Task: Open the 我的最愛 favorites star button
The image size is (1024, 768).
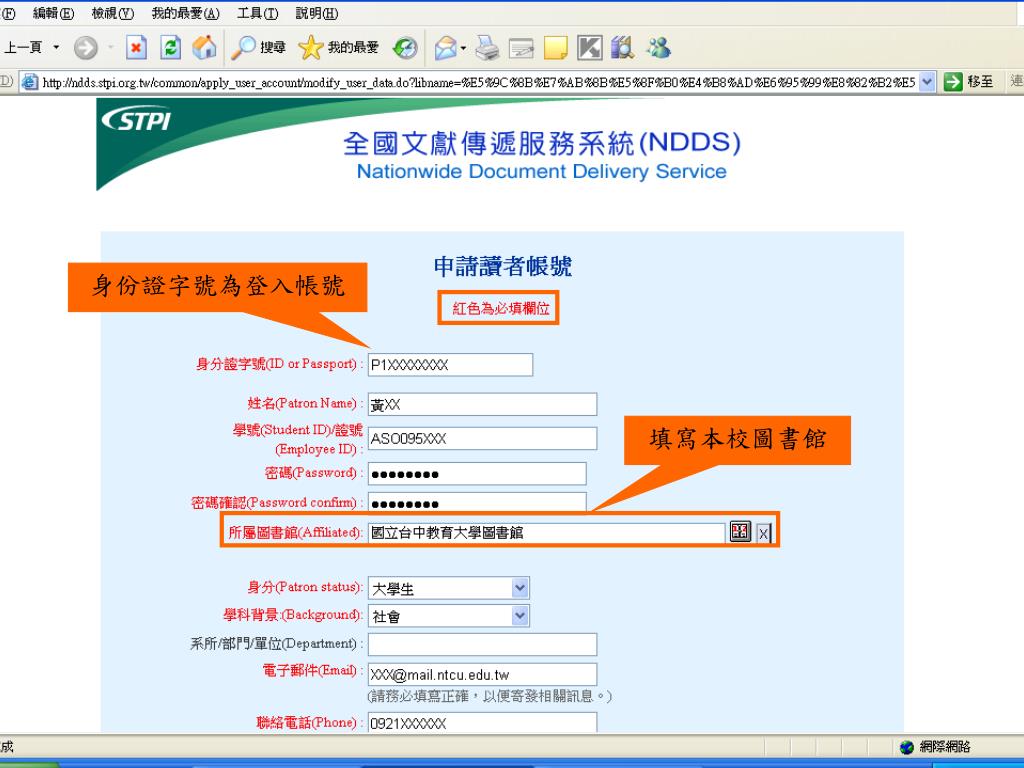Action: [338, 48]
